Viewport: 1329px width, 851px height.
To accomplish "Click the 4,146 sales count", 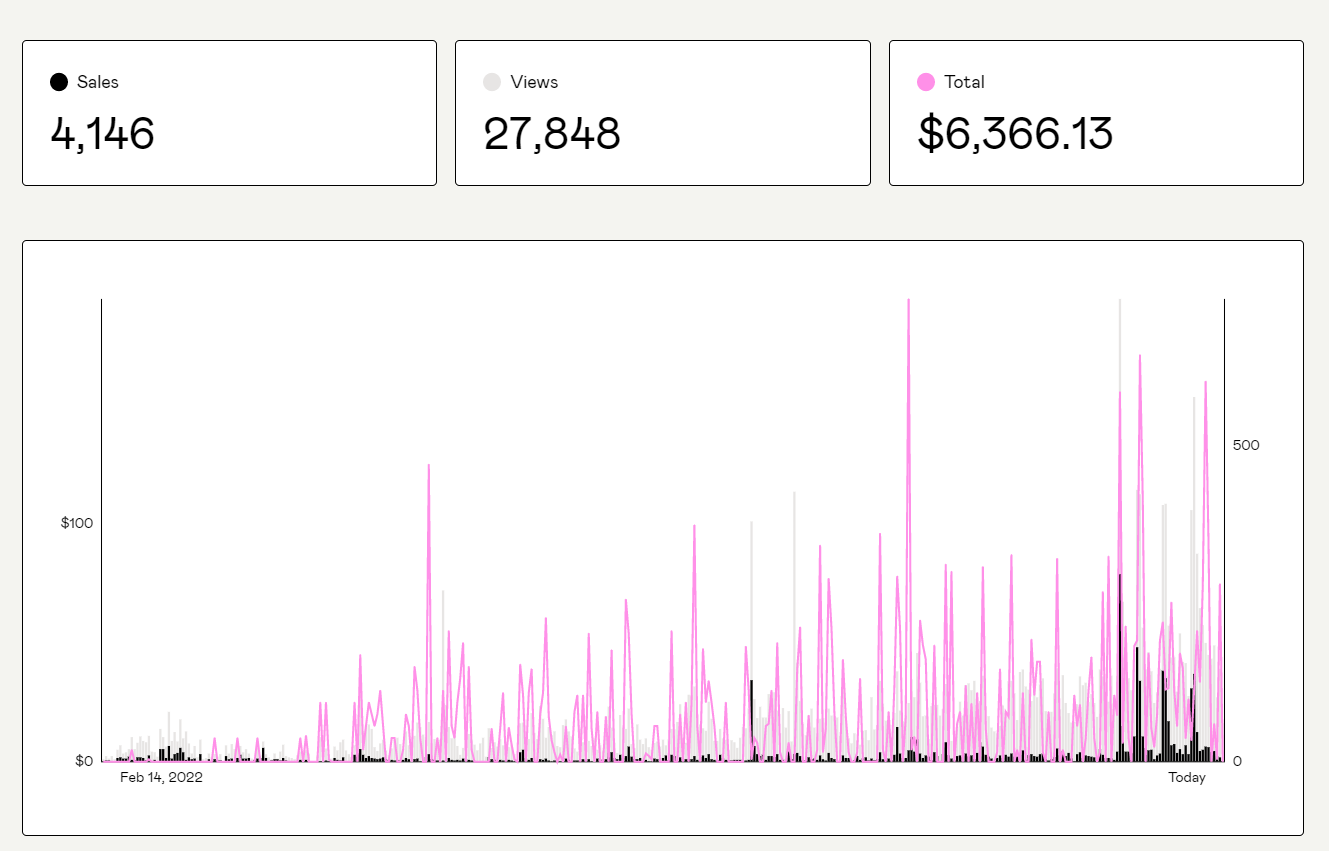I will pos(103,134).
